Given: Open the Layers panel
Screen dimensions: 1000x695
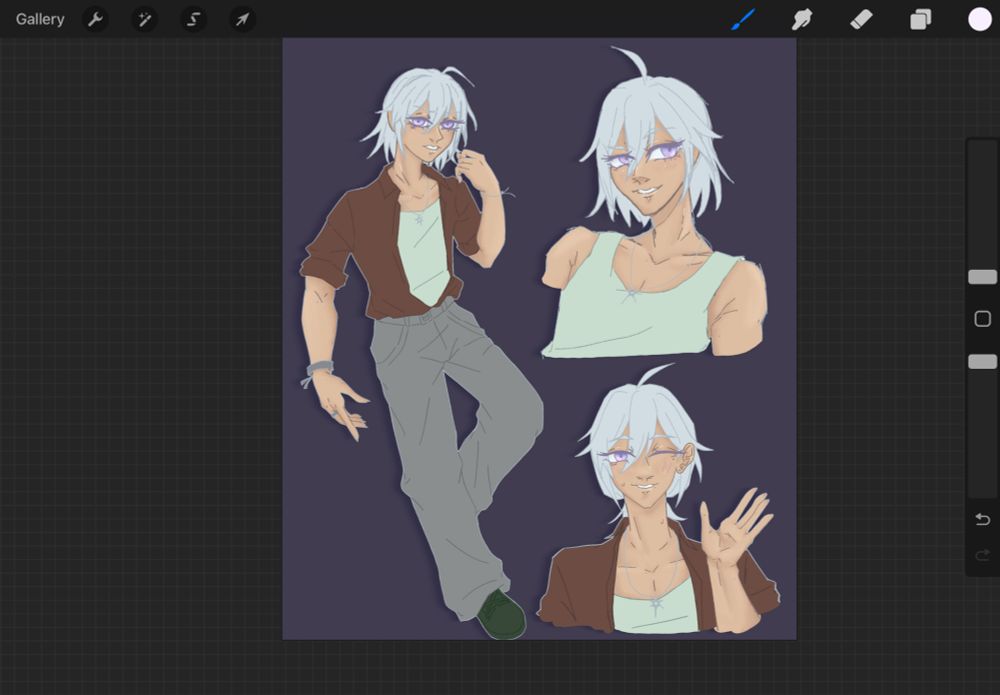Looking at the screenshot, I should [x=920, y=19].
